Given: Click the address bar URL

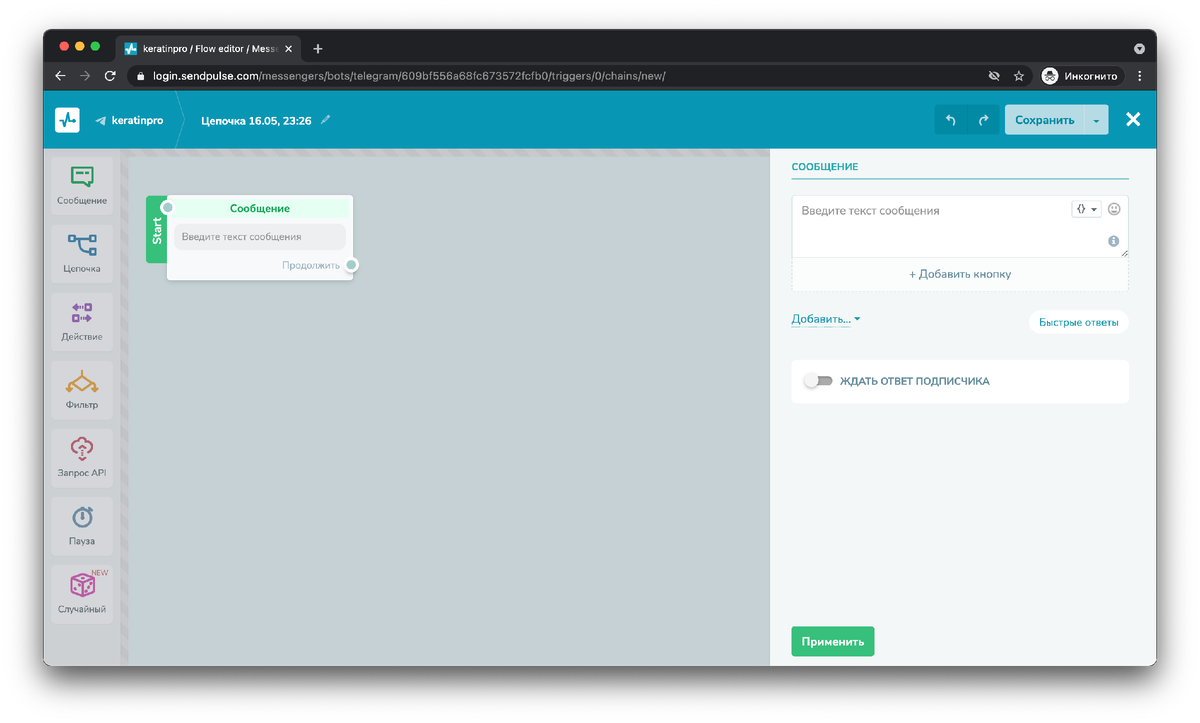Looking at the screenshot, I should tap(409, 76).
